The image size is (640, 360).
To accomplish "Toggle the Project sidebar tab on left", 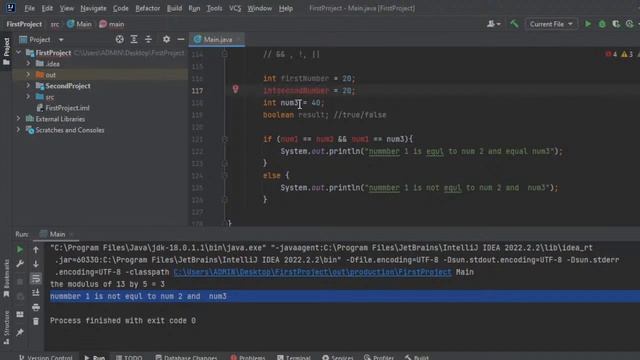I will coord(6,51).
